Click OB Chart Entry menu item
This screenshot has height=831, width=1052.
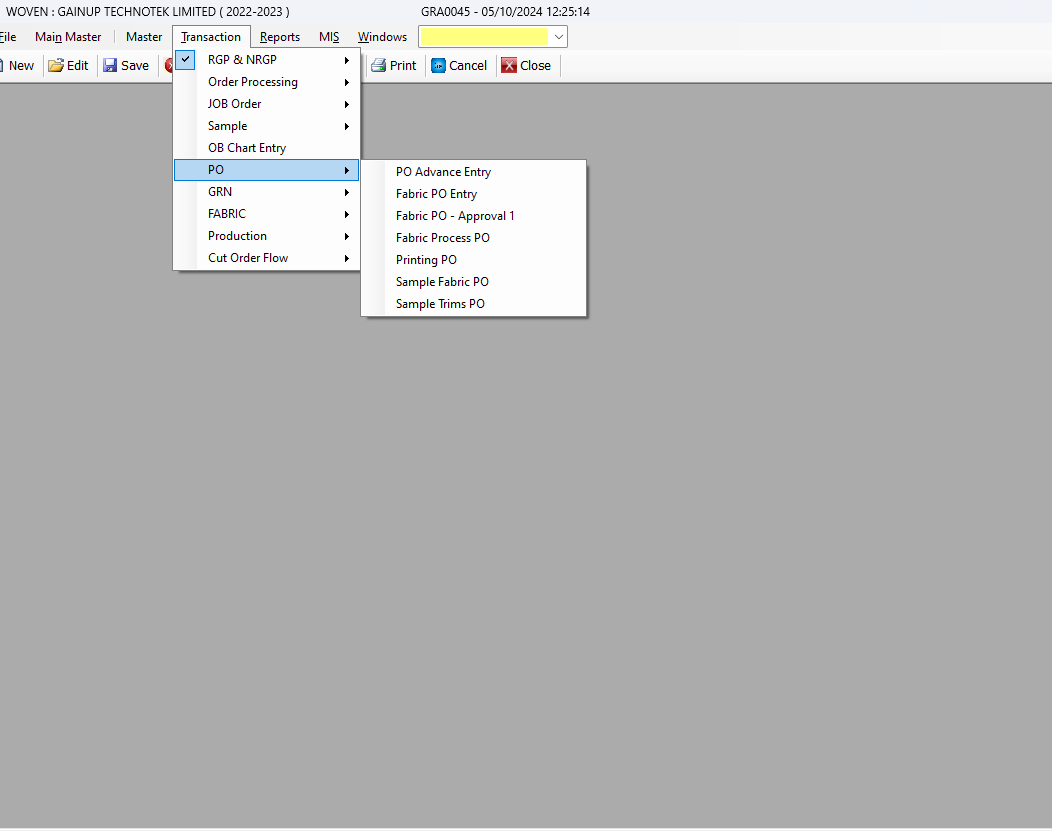click(247, 148)
